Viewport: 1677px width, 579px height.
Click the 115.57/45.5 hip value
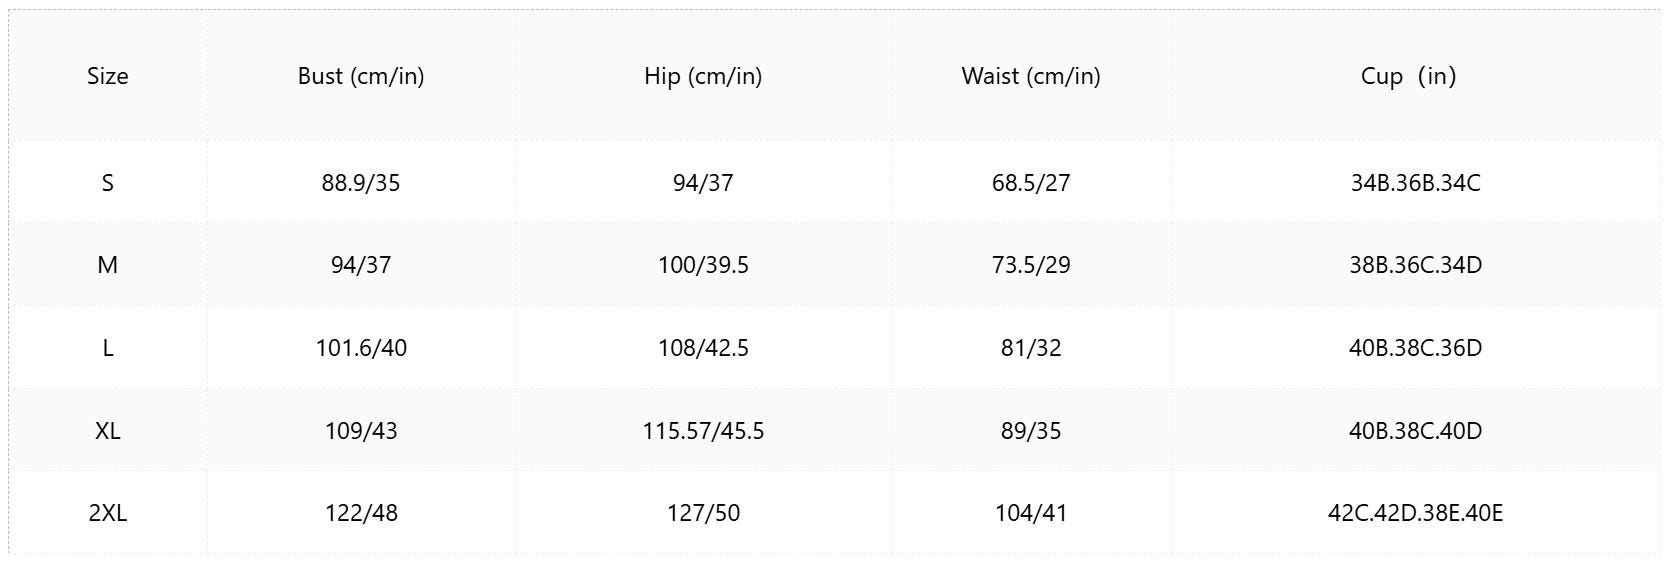[x=703, y=431]
